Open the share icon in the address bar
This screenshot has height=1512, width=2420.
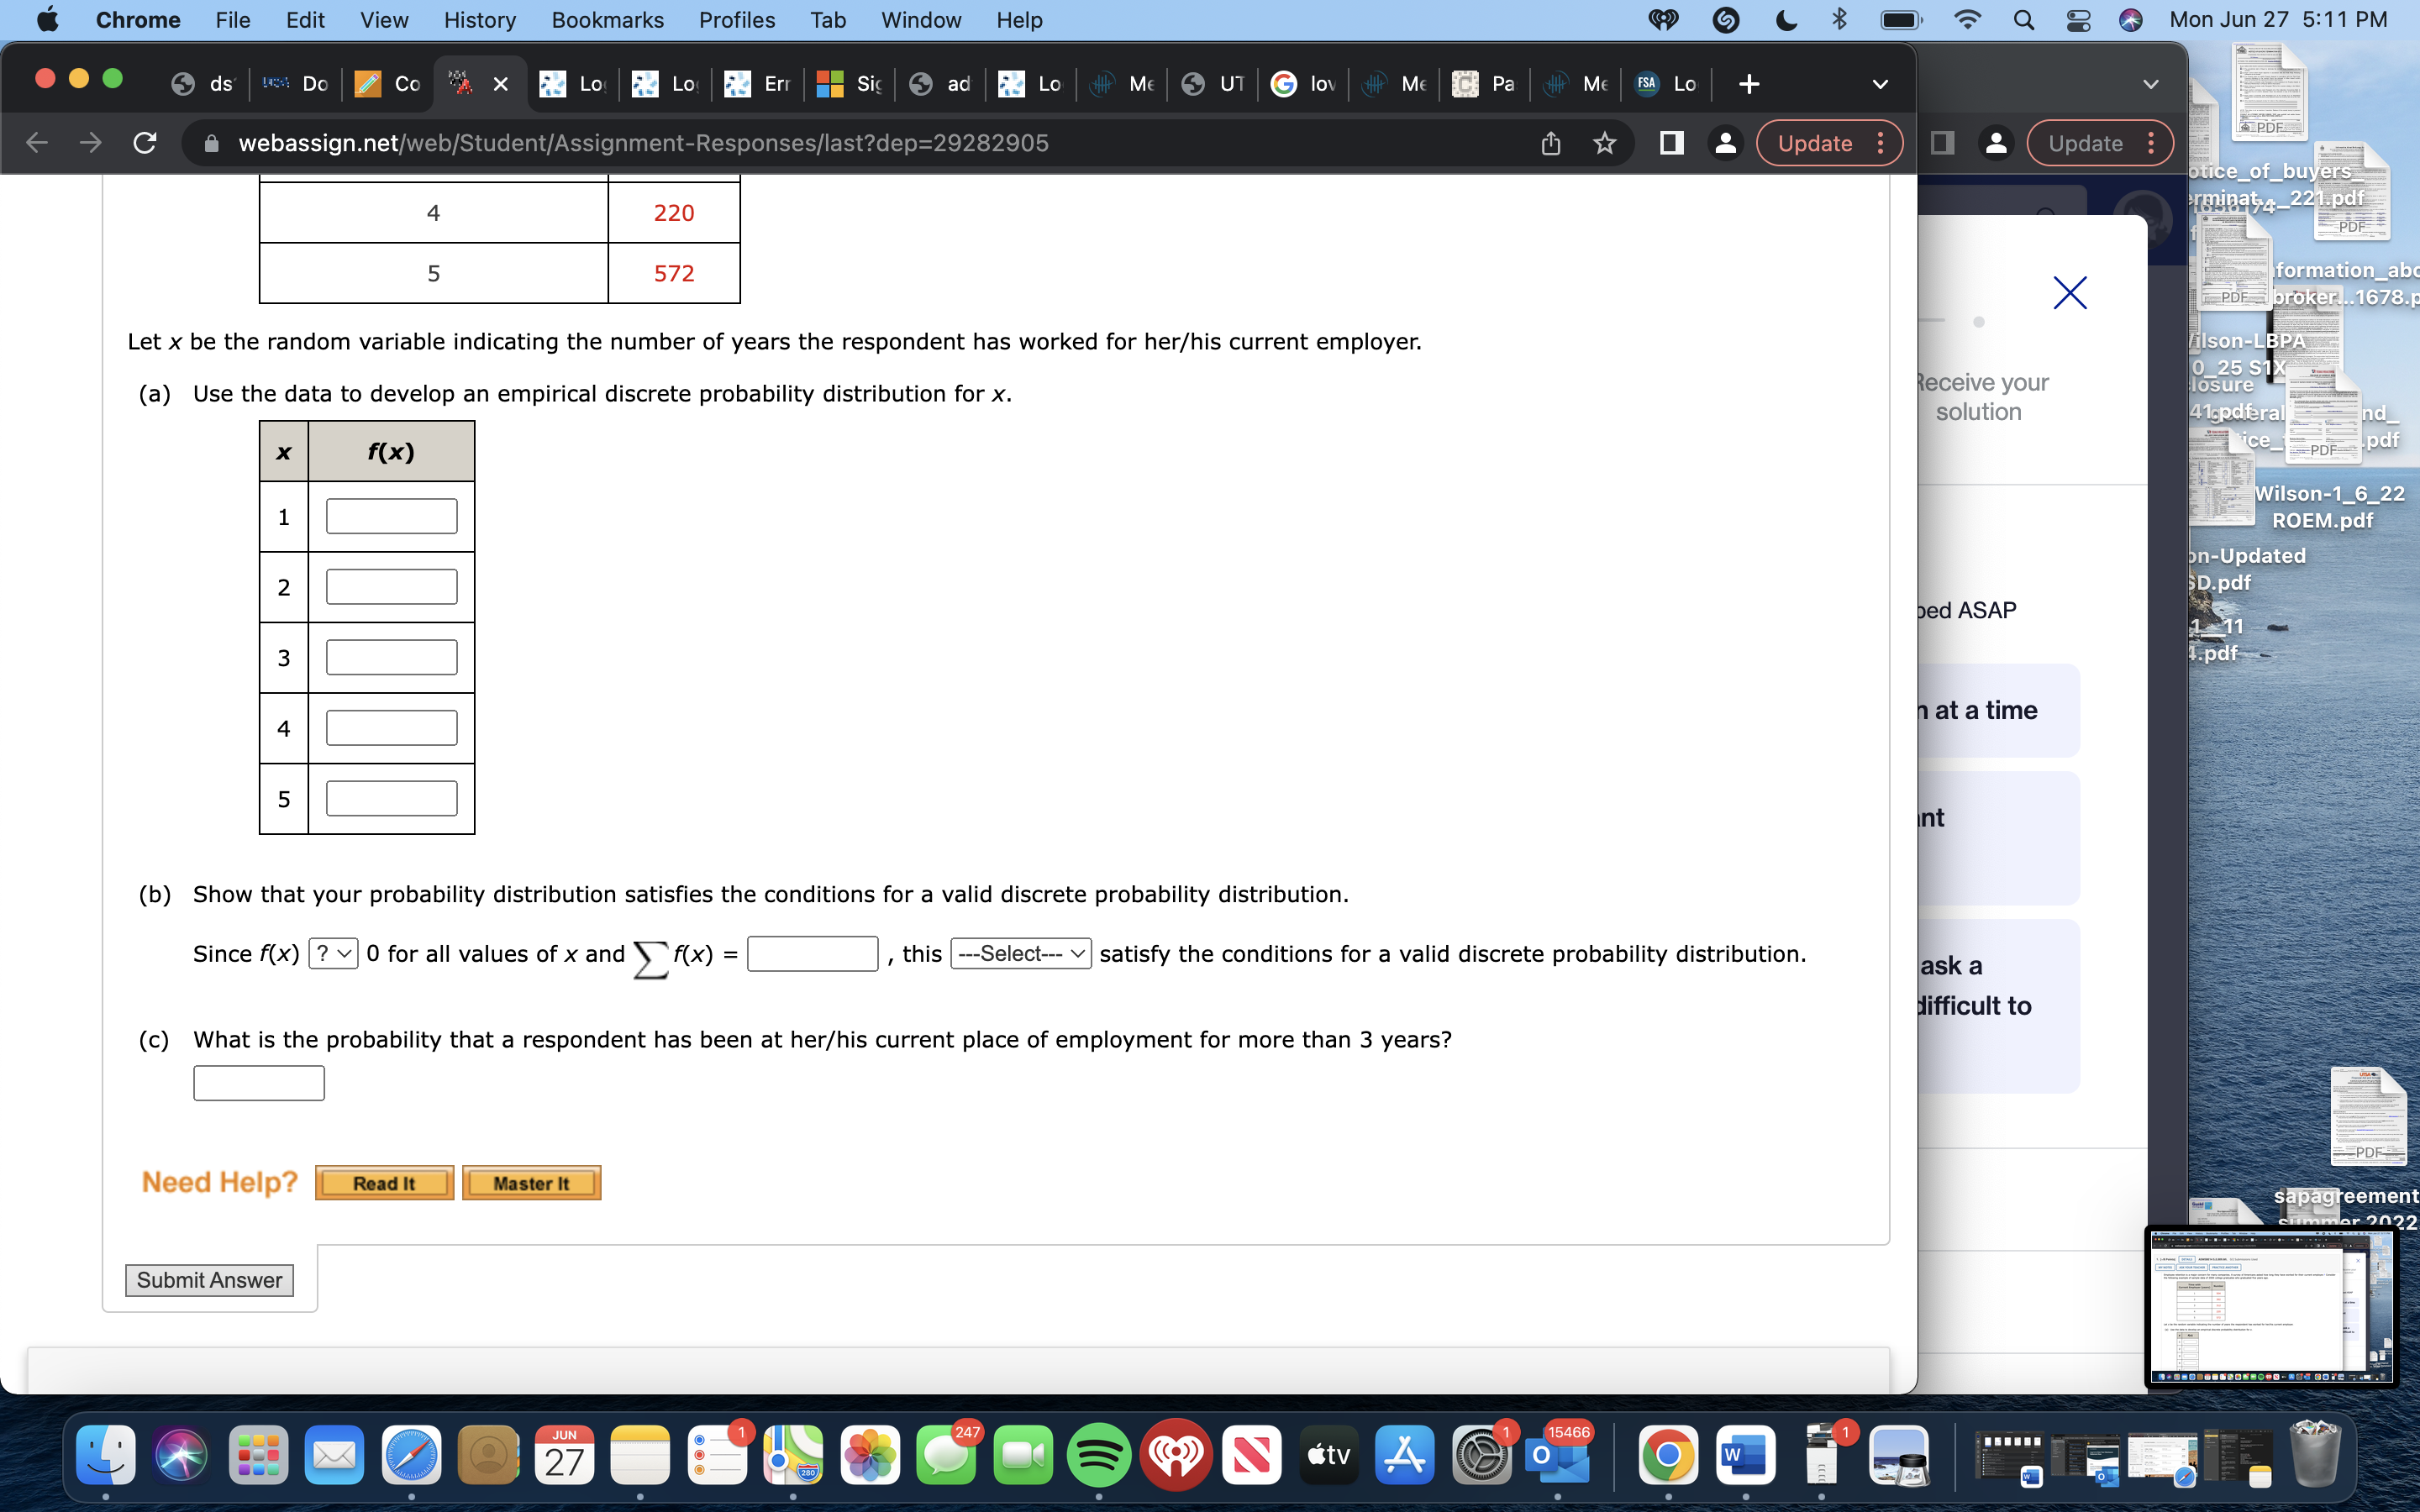tap(1549, 143)
